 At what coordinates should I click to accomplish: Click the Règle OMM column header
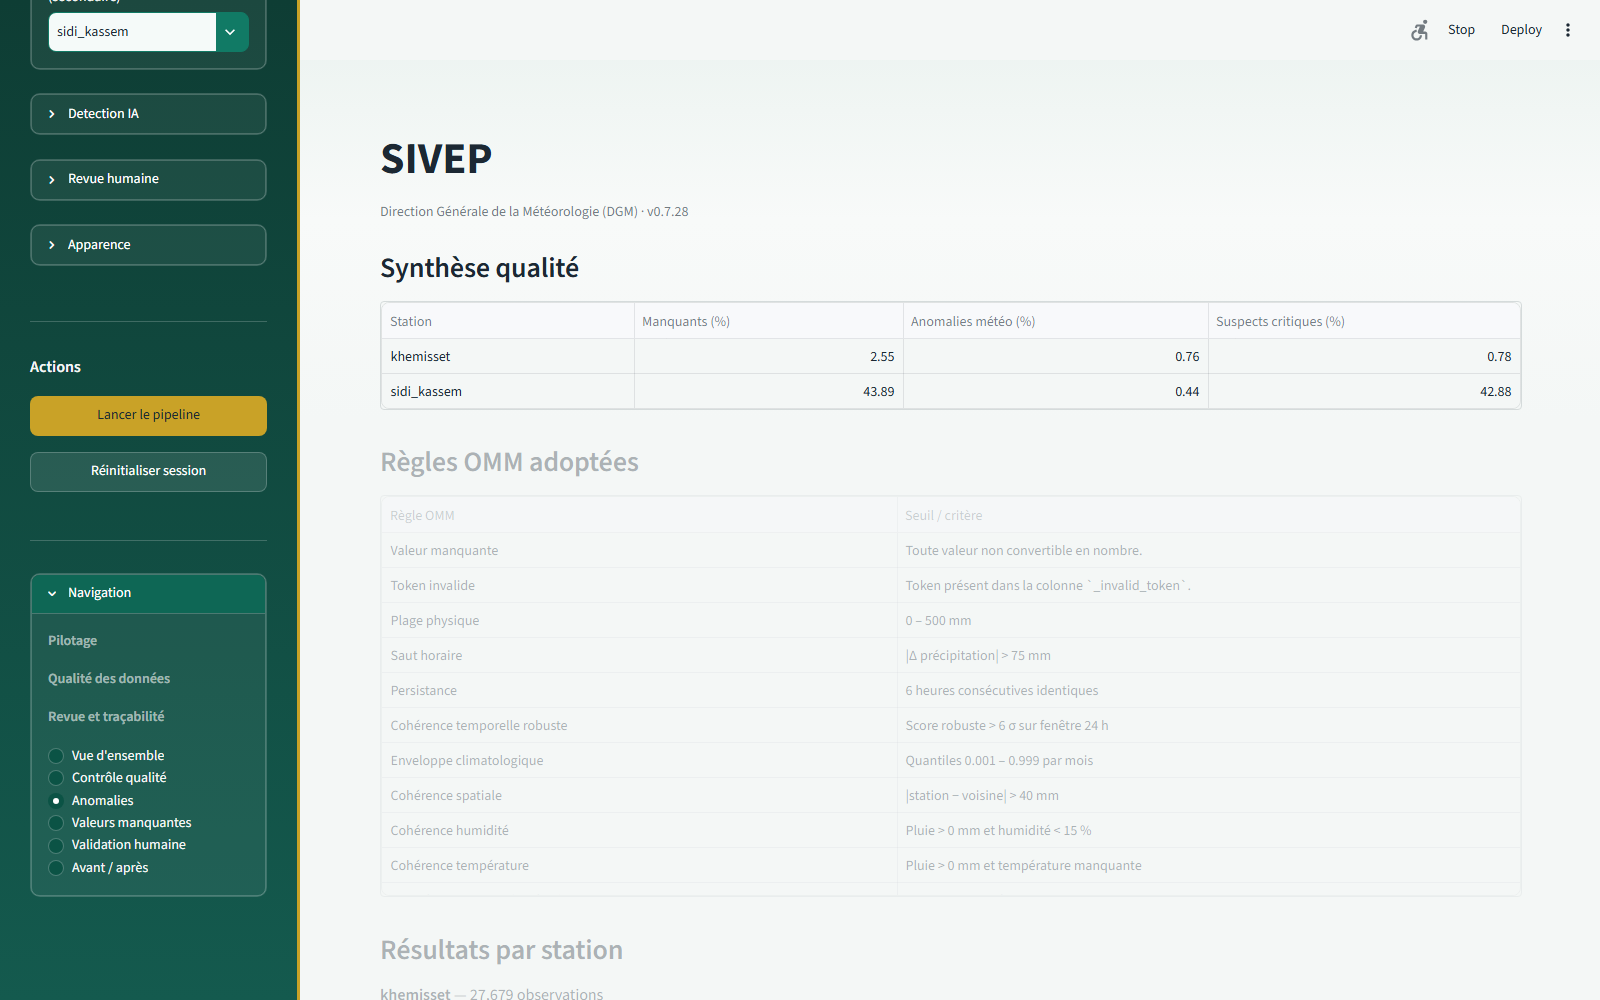coord(639,515)
